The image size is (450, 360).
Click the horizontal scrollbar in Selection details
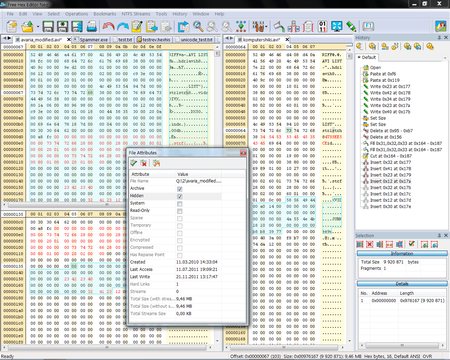pyautogui.click(x=402, y=345)
